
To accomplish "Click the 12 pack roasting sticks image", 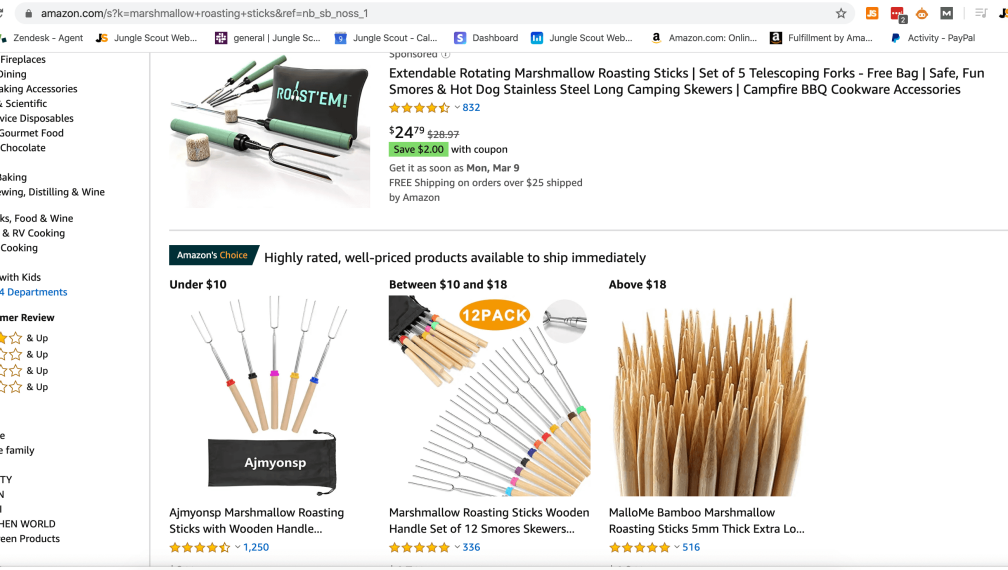I will point(488,396).
